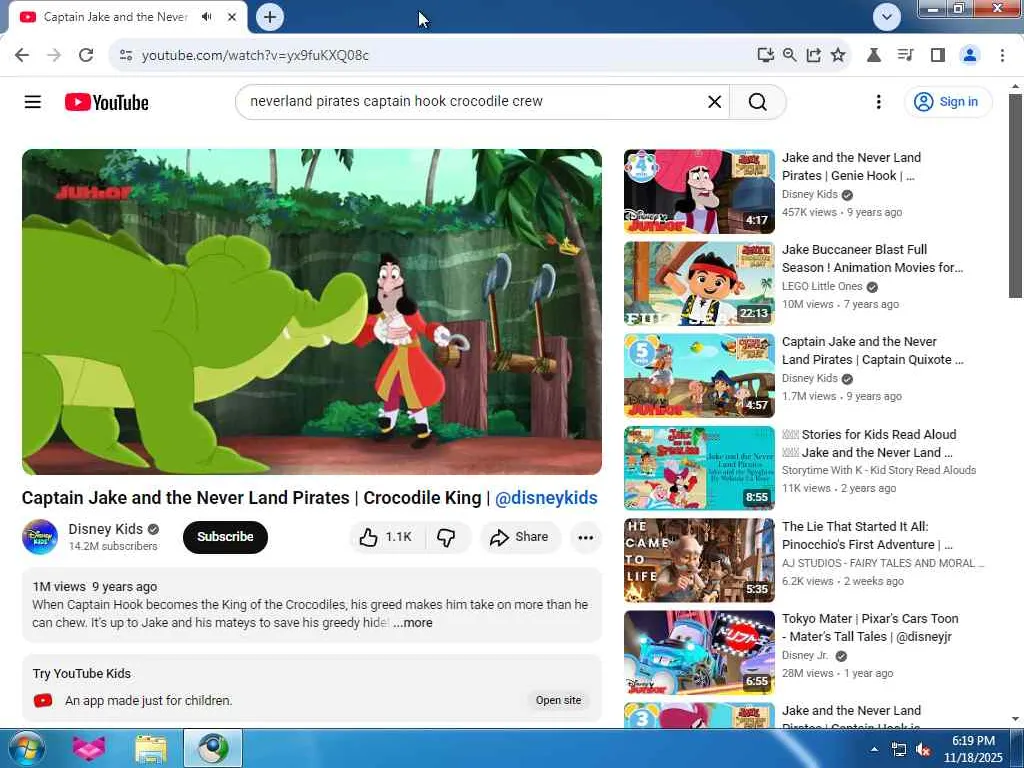Subscribe to Disney Kids channel
Image resolution: width=1024 pixels, height=768 pixels.
click(x=225, y=537)
